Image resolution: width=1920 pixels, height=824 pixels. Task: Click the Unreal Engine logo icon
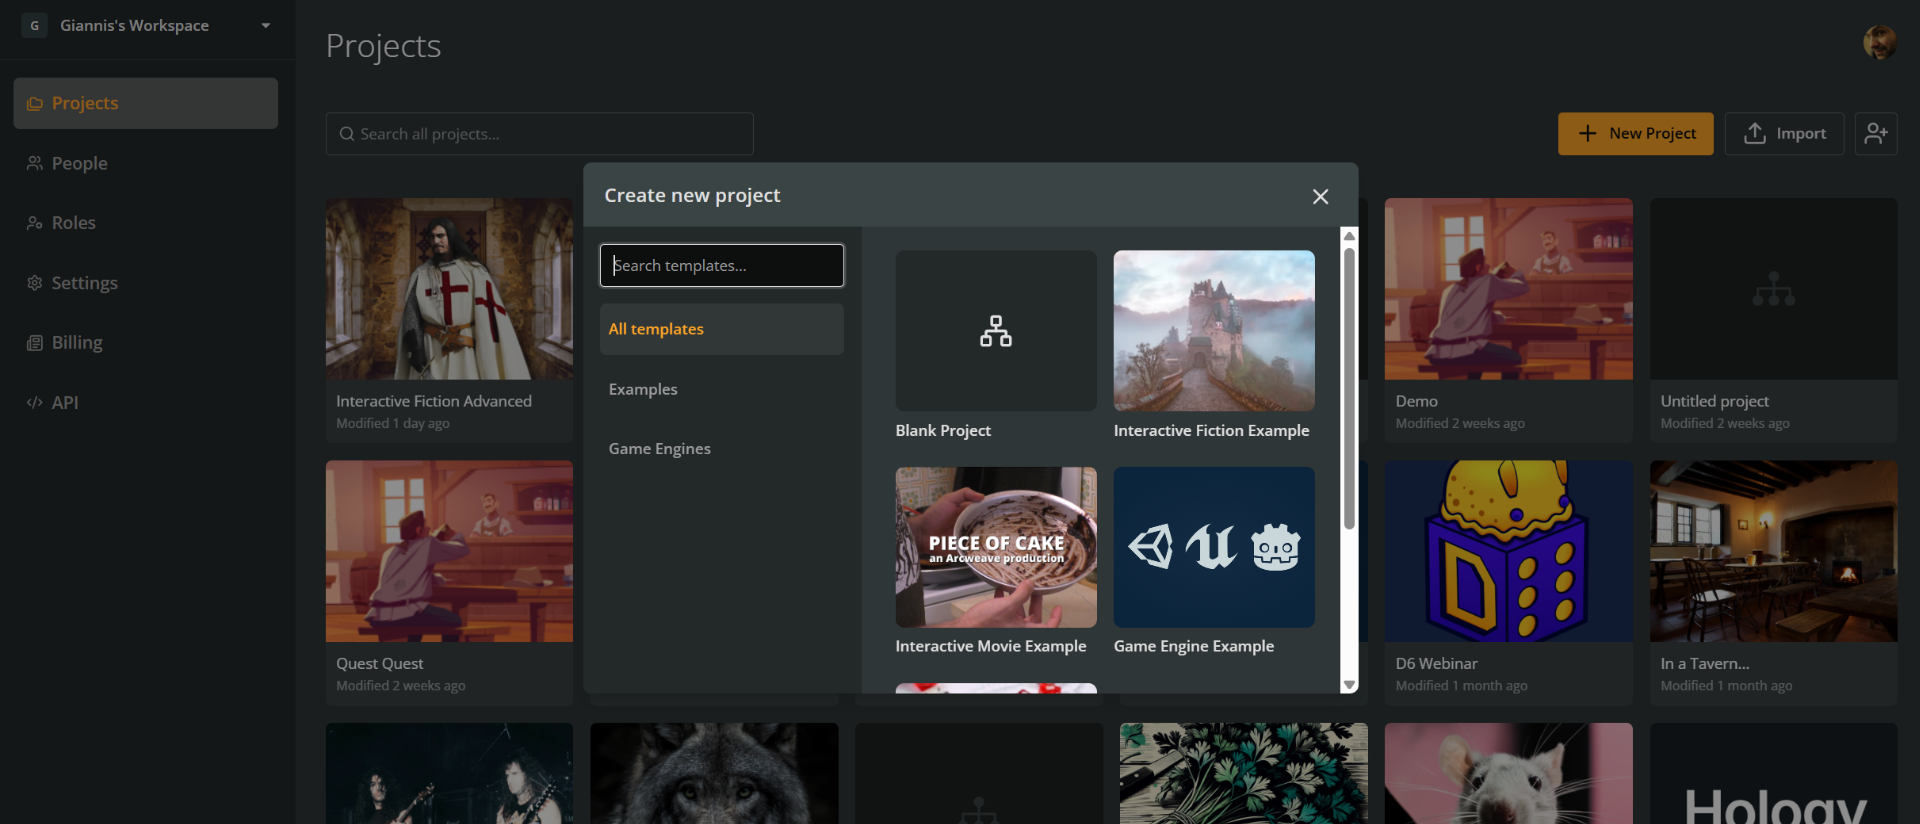1212,547
